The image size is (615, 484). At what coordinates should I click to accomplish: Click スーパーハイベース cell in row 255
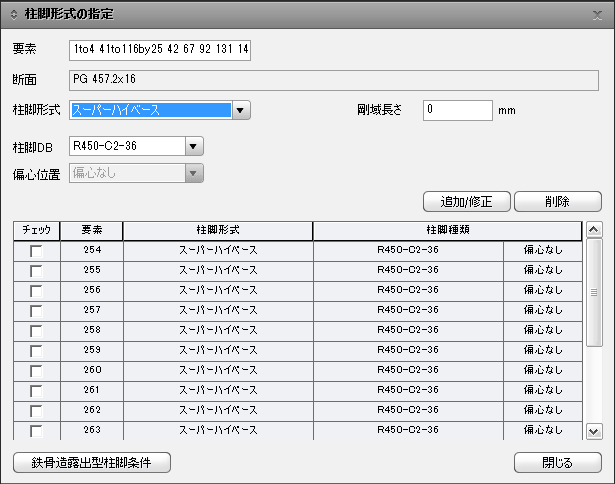(x=218, y=271)
